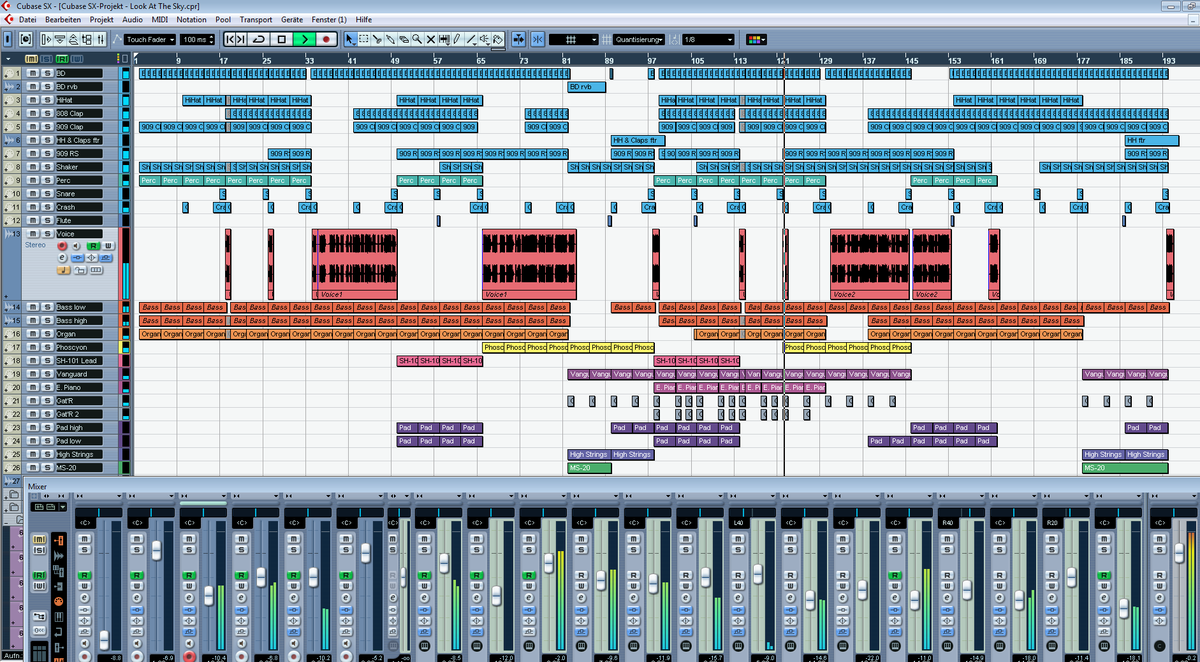Open the track list options arrow
The width and height of the screenshot is (1200, 662).
8,59
